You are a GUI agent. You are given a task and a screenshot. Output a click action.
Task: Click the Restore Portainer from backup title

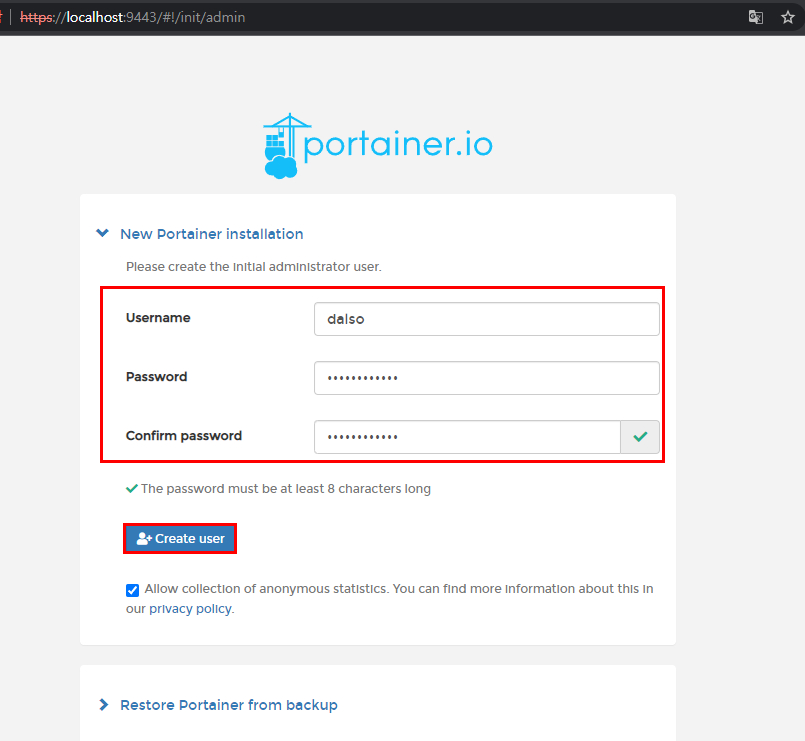(x=229, y=705)
